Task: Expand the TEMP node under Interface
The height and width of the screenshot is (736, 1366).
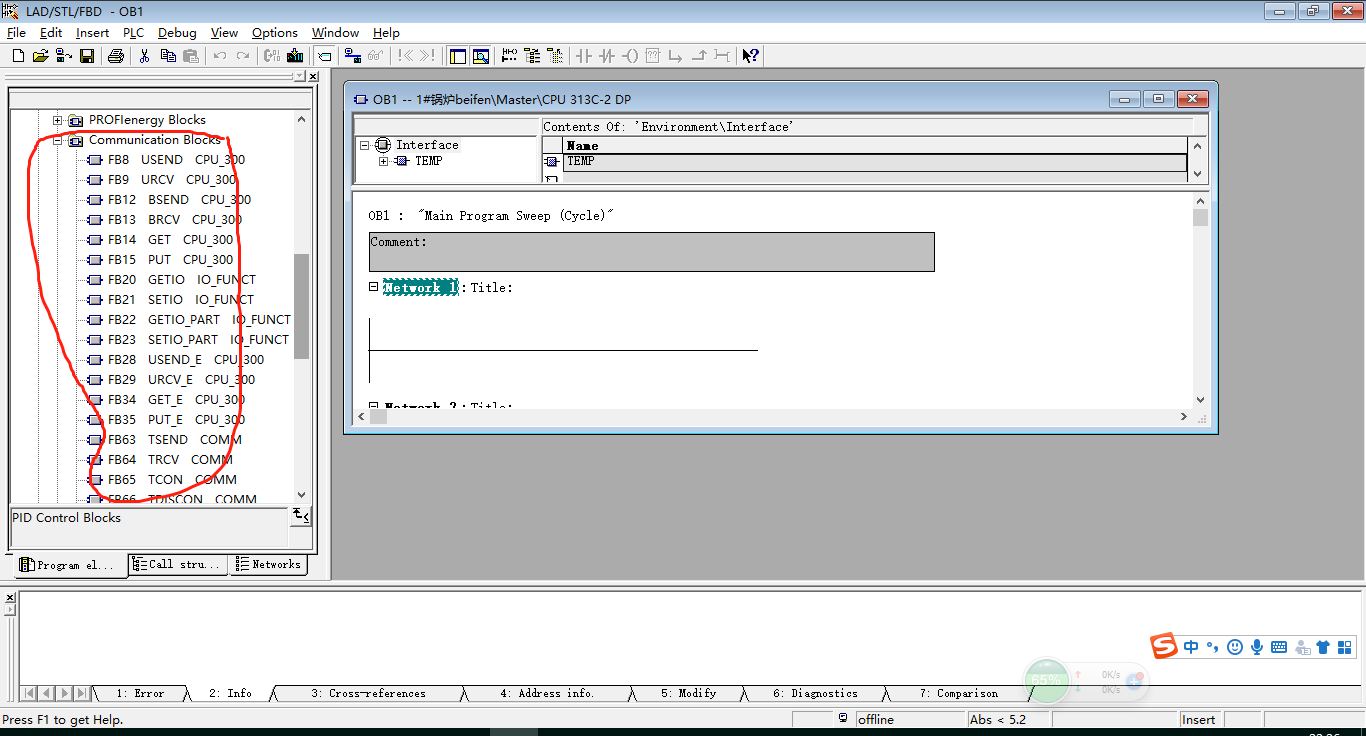Action: (384, 161)
